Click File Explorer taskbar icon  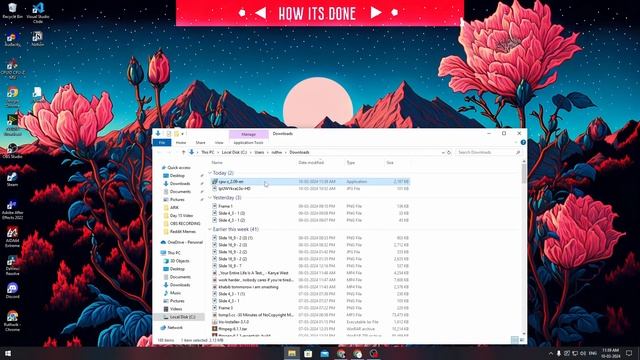pos(292,353)
